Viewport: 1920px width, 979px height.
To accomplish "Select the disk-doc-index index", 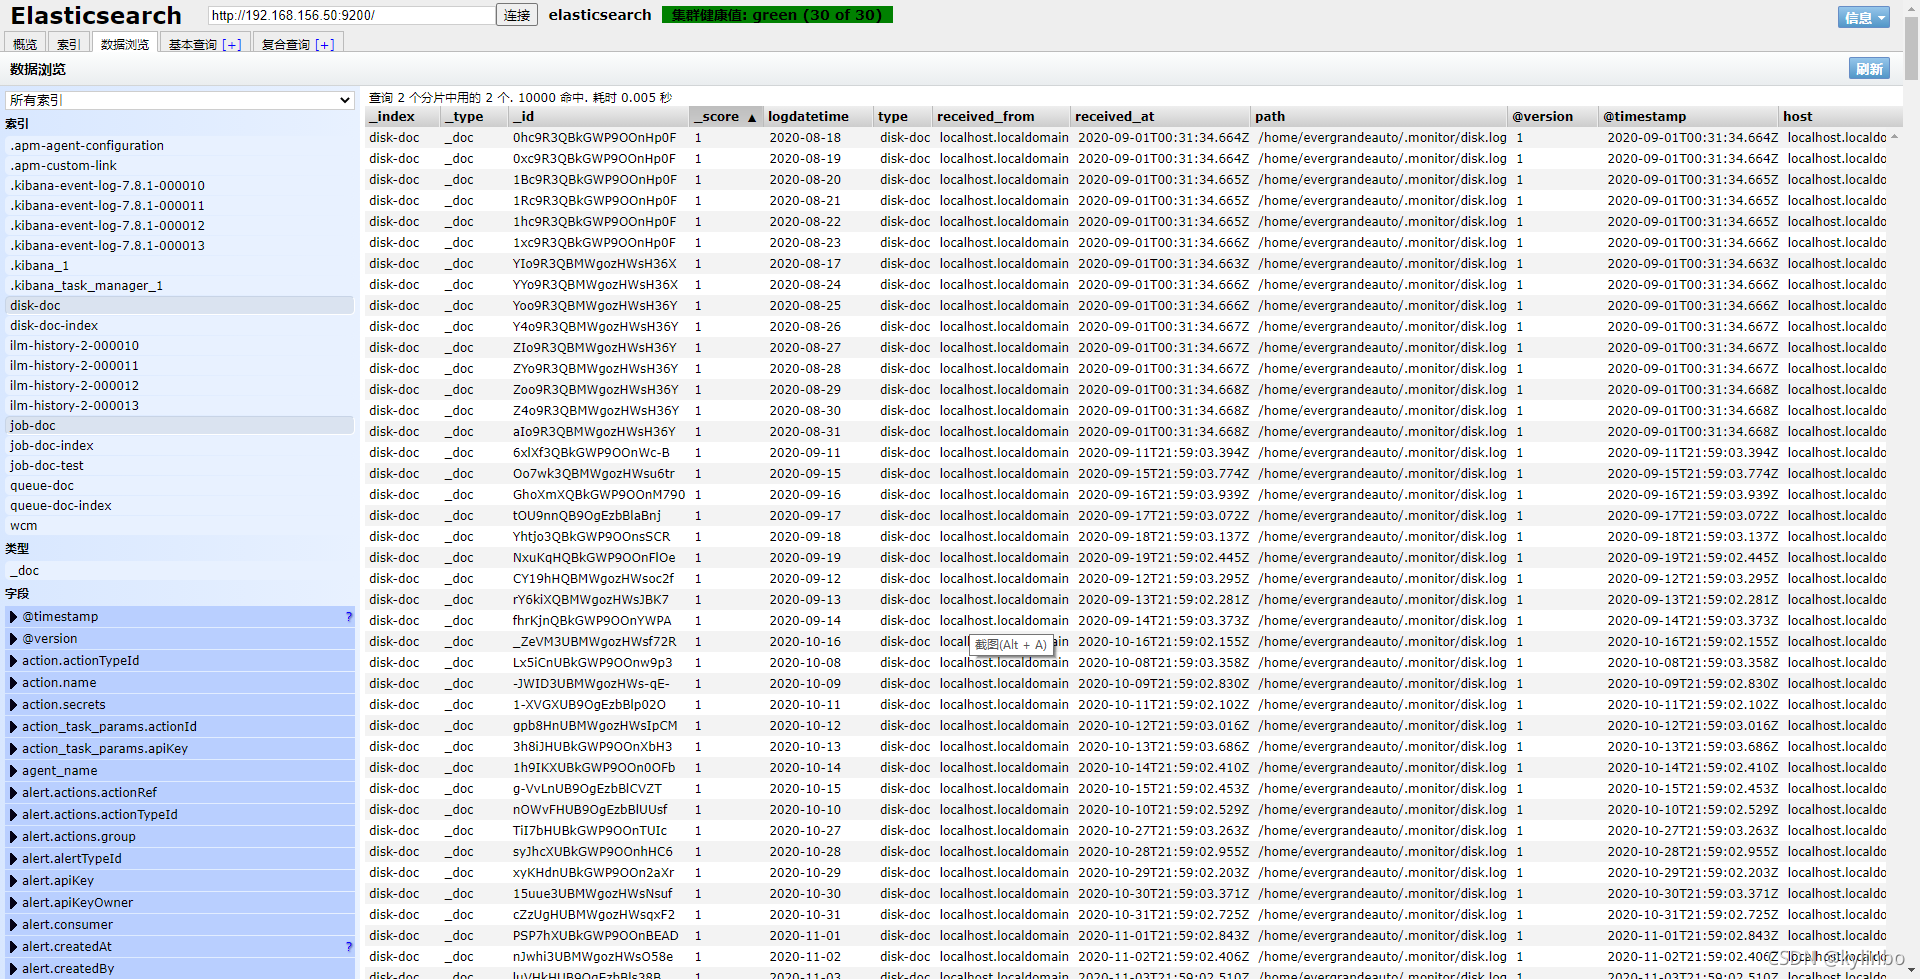I will [x=180, y=325].
